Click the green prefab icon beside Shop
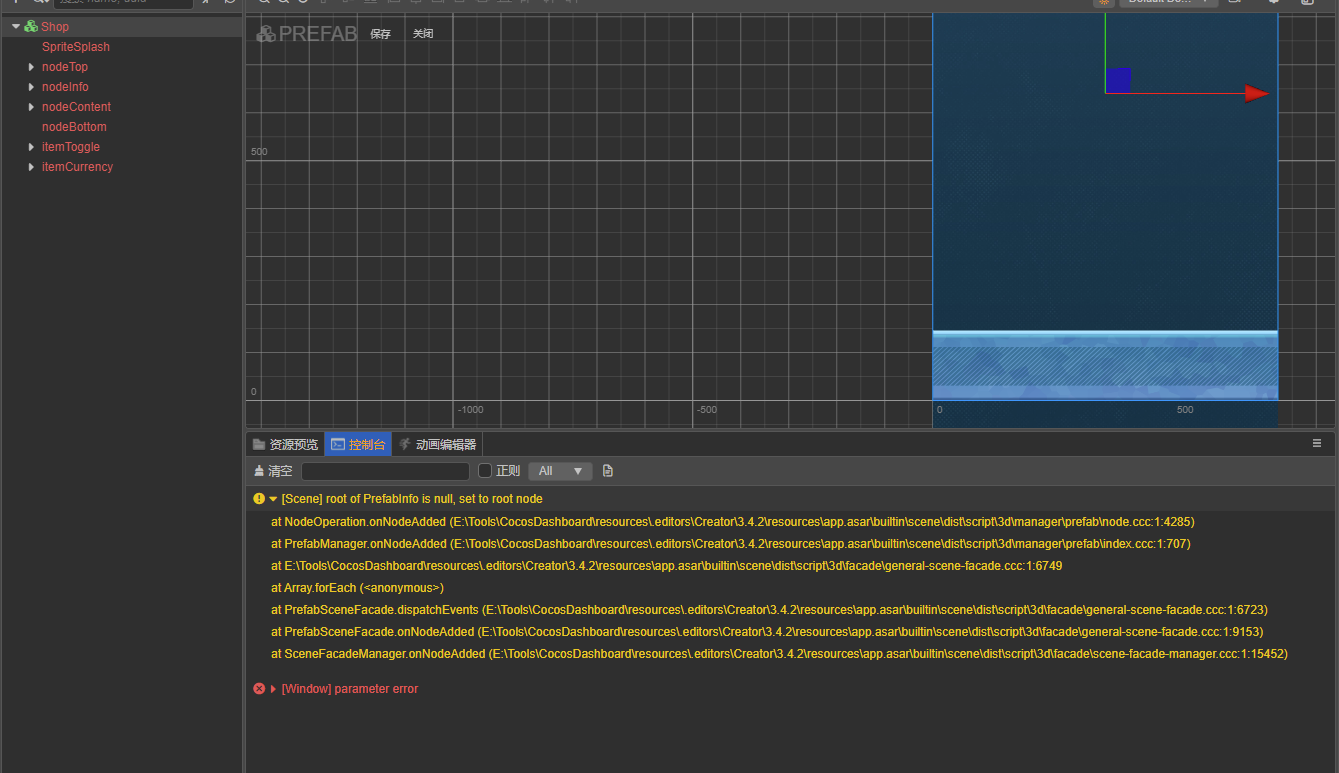Viewport: 1339px width, 773px height. (31, 27)
